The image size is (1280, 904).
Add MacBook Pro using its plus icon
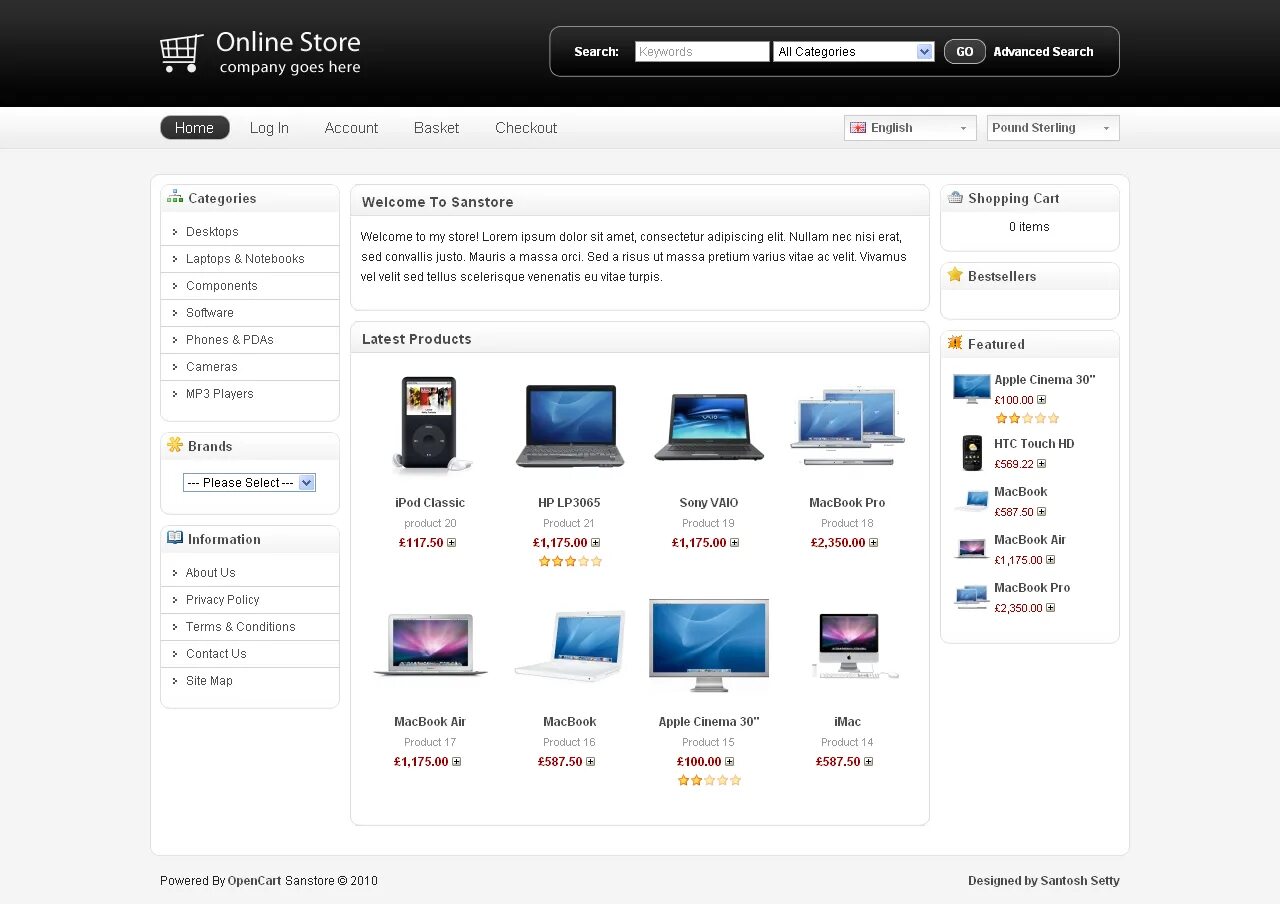pos(875,542)
